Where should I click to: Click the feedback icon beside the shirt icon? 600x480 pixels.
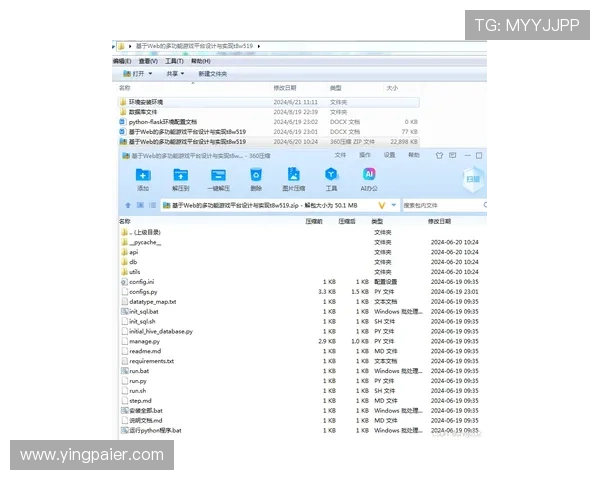[453, 155]
